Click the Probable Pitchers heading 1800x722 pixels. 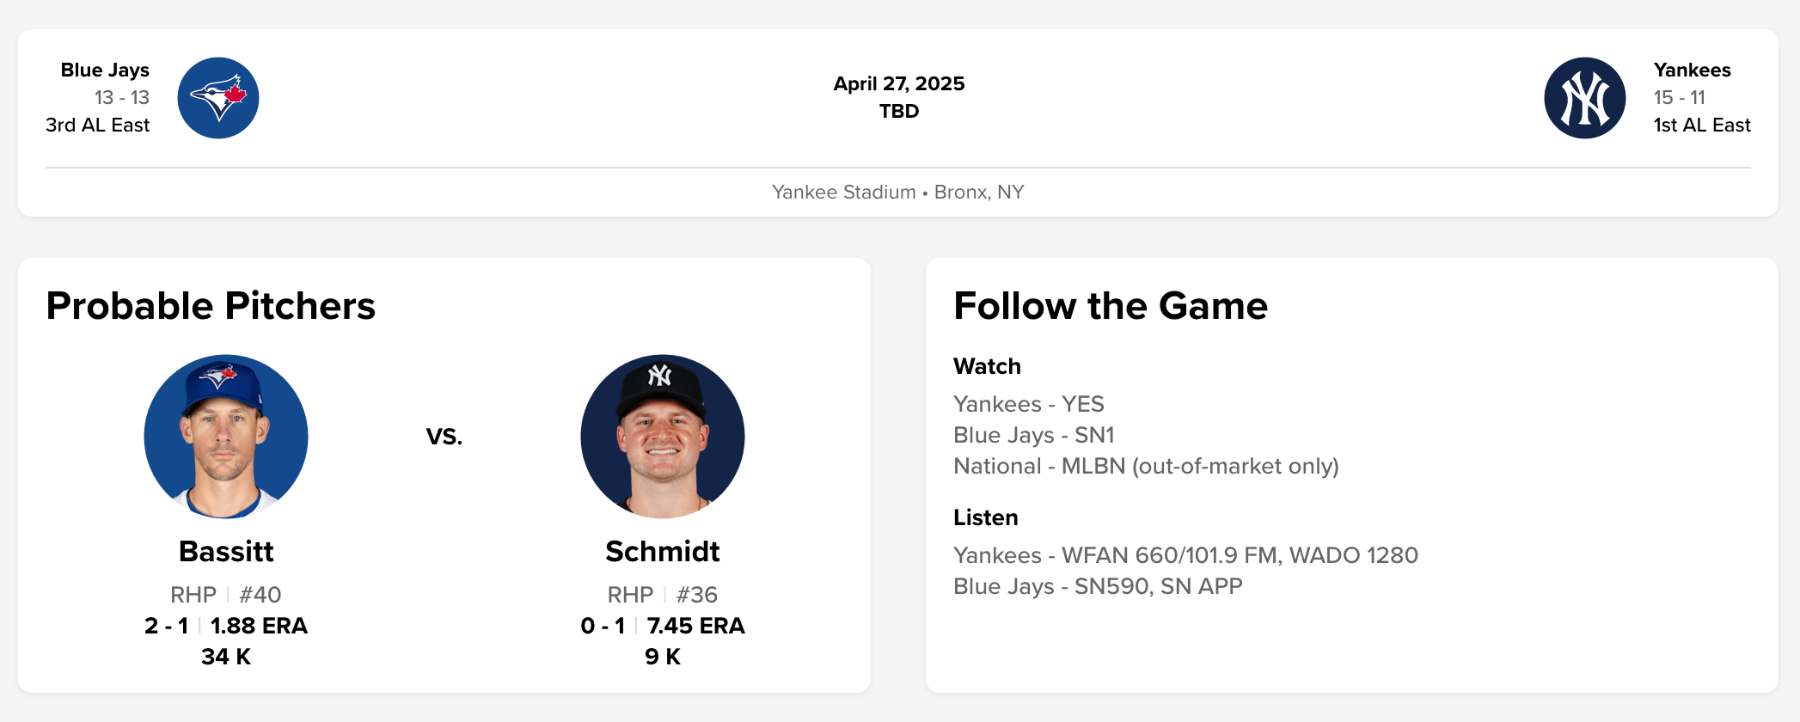pos(211,306)
